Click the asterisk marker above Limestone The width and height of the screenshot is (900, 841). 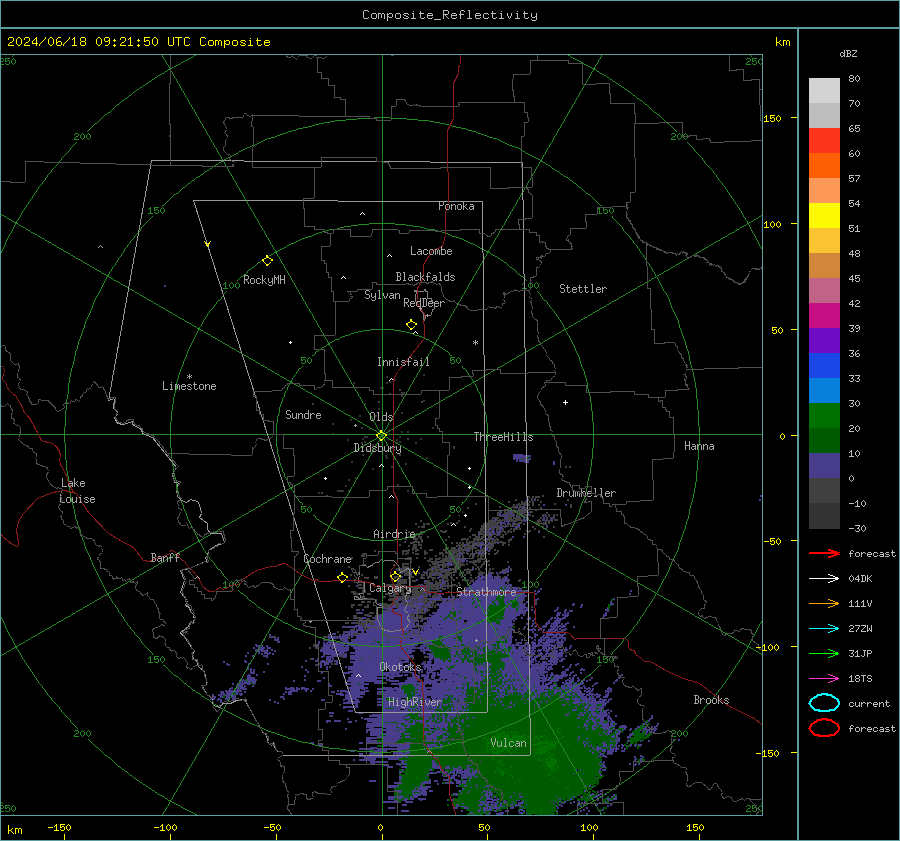click(189, 377)
